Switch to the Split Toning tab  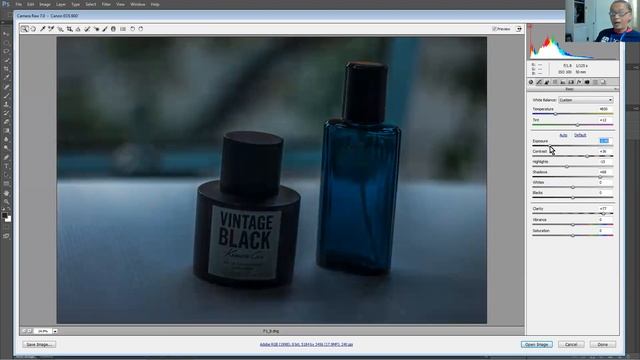point(563,82)
